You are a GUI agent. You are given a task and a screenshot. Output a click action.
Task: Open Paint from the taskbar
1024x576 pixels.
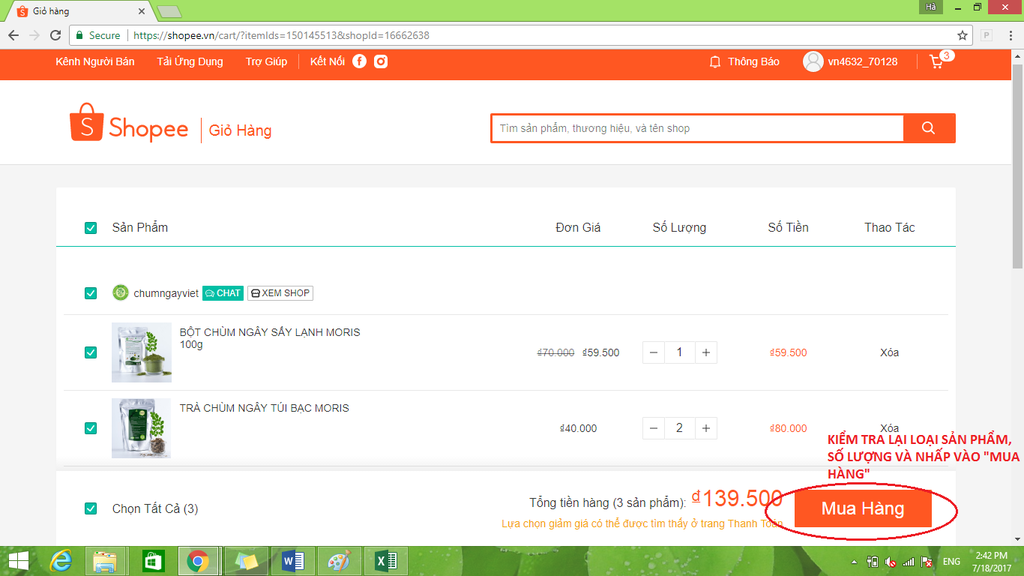coord(339,561)
